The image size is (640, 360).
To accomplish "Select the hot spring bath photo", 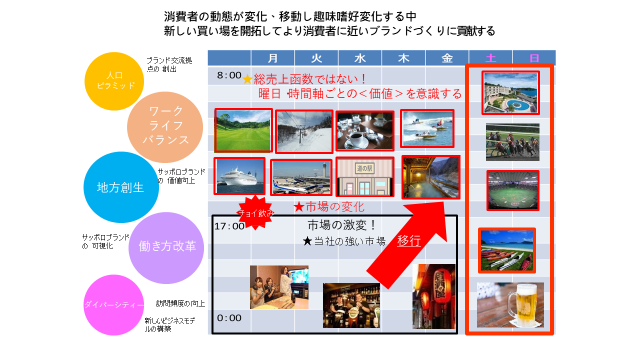I will point(431,177).
